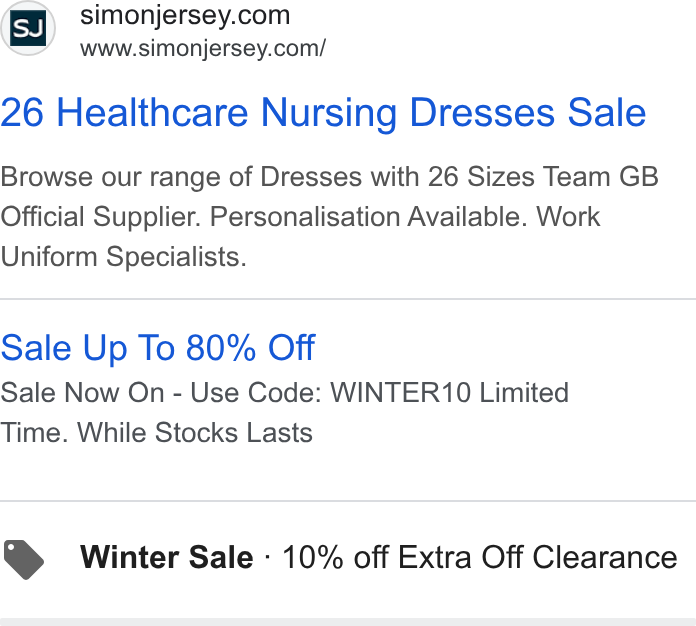This screenshot has width=696, height=626.
Task: Click the price tag promotion icon
Action: [24, 559]
